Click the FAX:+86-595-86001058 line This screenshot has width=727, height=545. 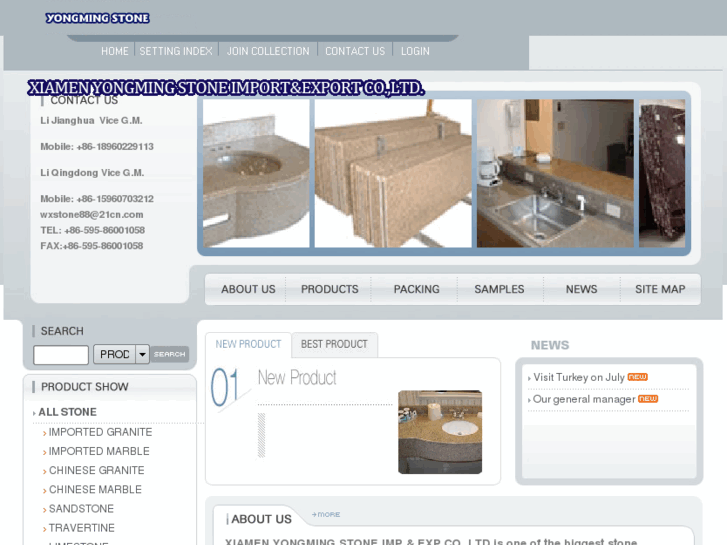tap(91, 246)
